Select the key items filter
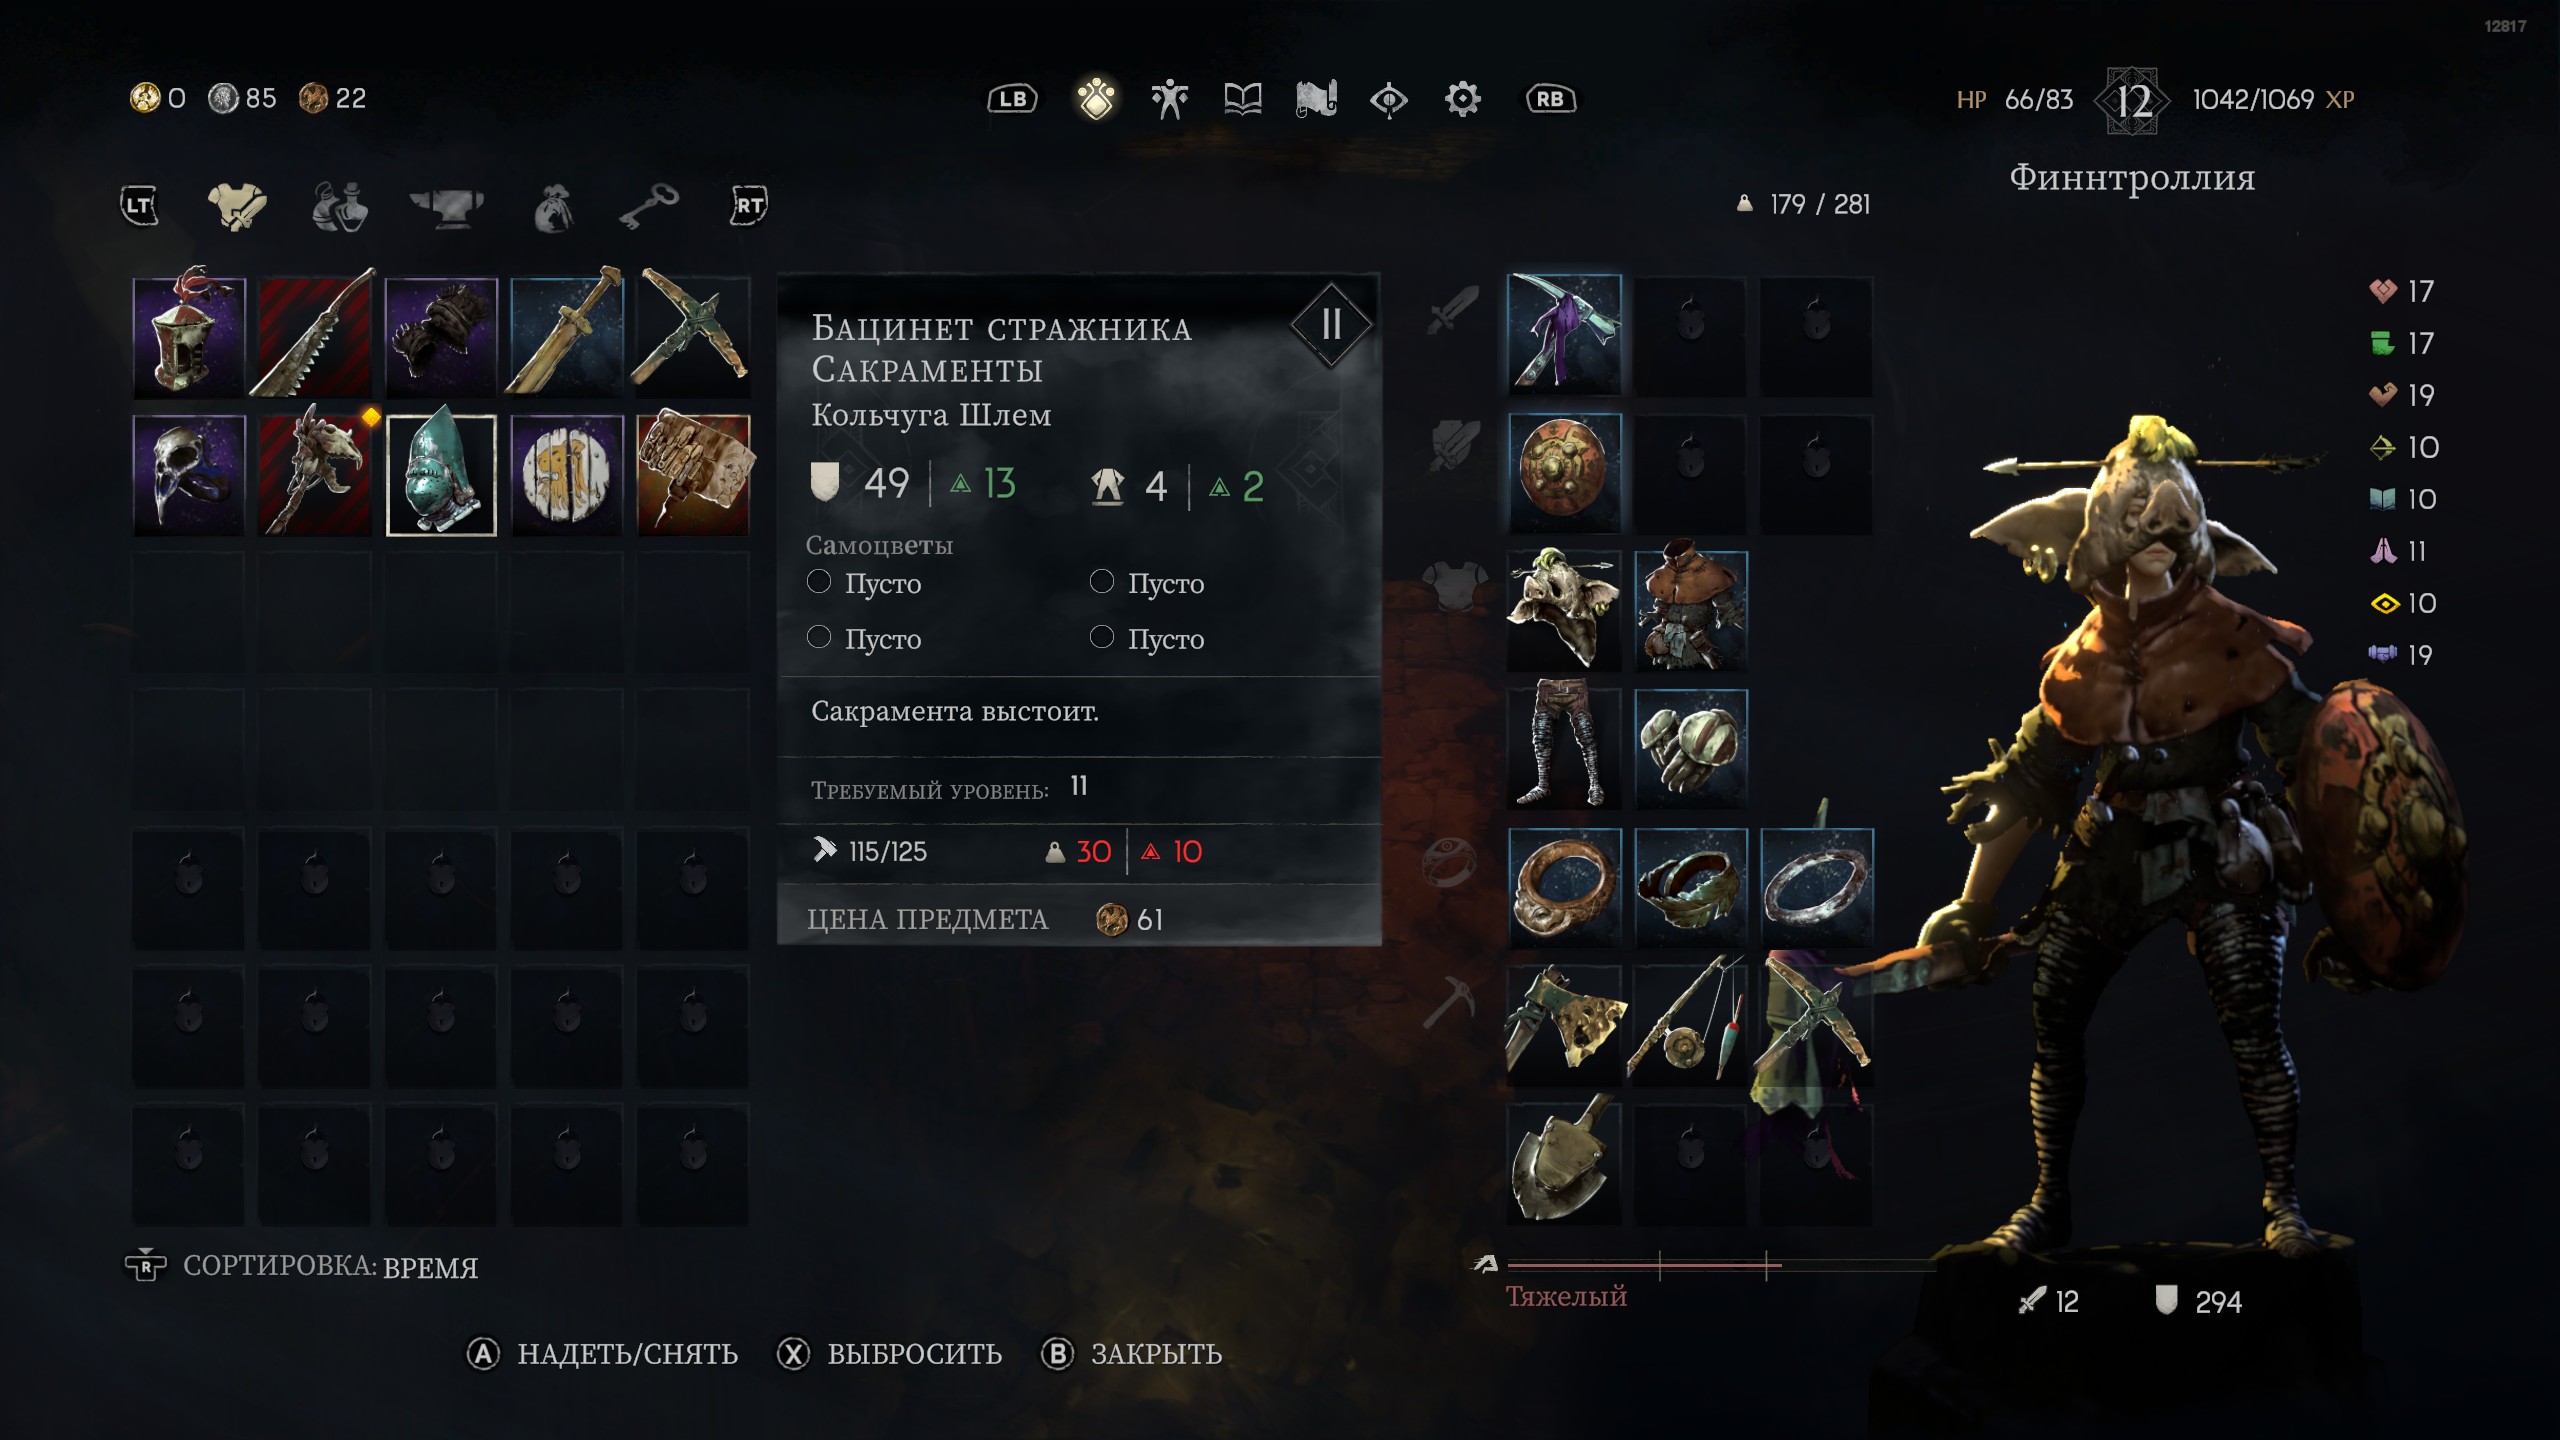The height and width of the screenshot is (1440, 2560). 649,206
